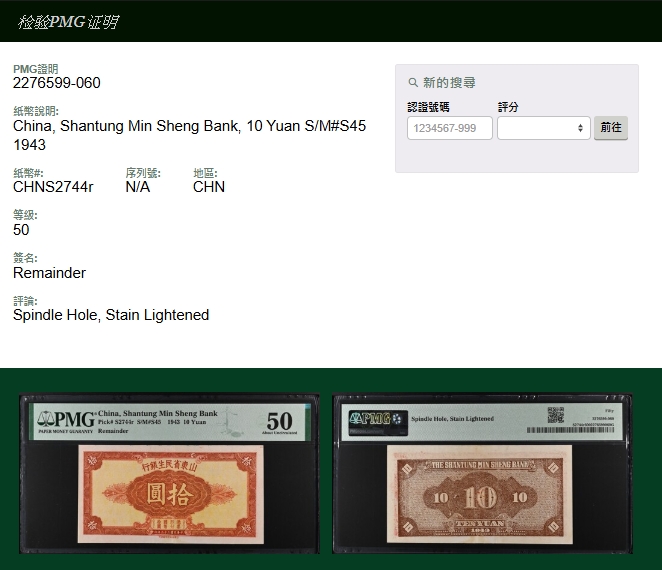Click the 認證號碼 field label

point(428,107)
